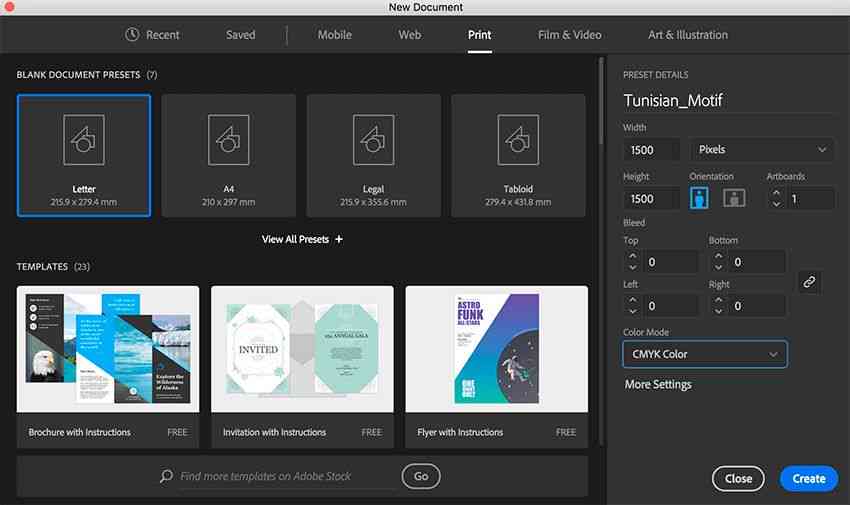850x505 pixels.
Task: Select the Tabloid blank document preset
Action: coord(518,156)
